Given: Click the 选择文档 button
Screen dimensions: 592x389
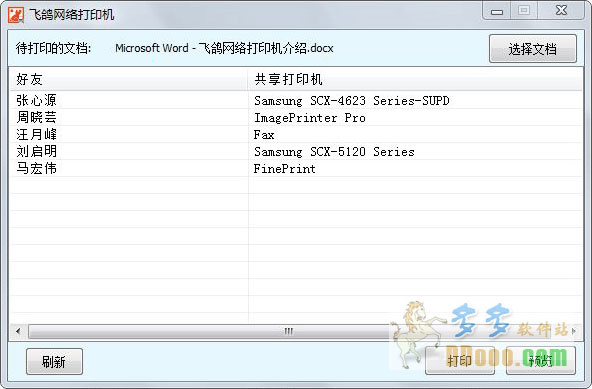Looking at the screenshot, I should pos(533,49).
